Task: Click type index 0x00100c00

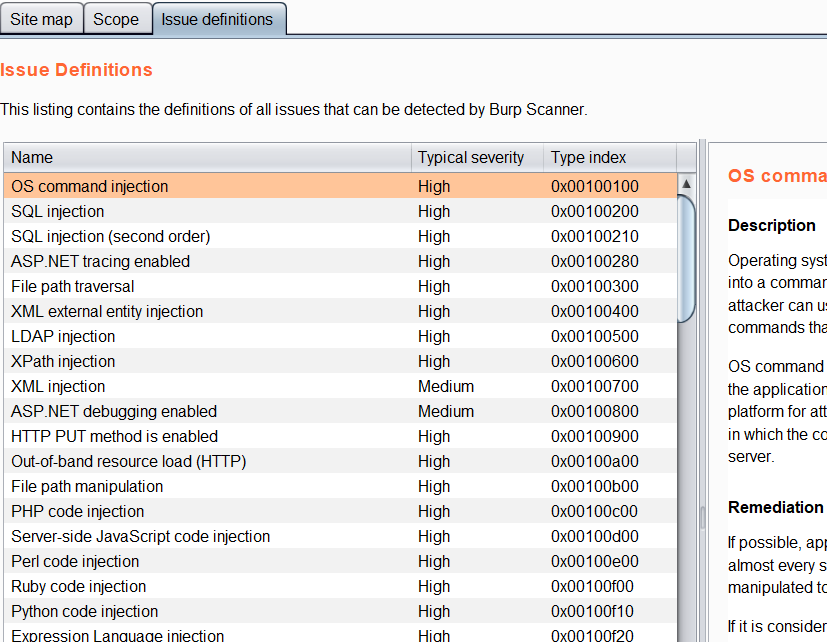Action: (594, 511)
